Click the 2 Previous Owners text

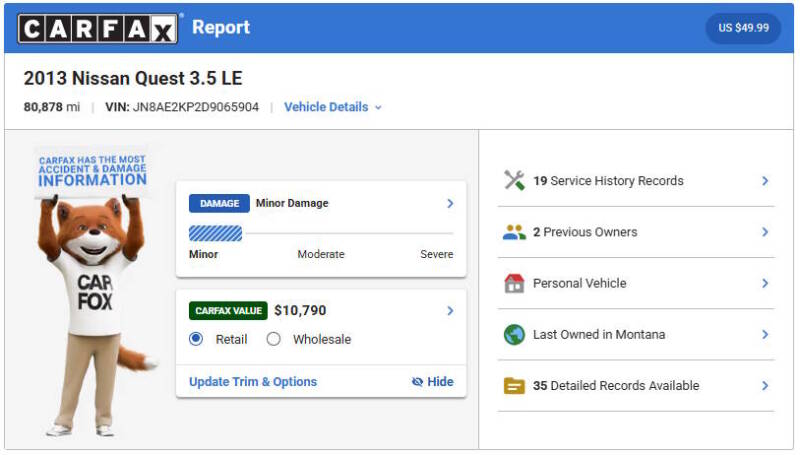coord(585,232)
